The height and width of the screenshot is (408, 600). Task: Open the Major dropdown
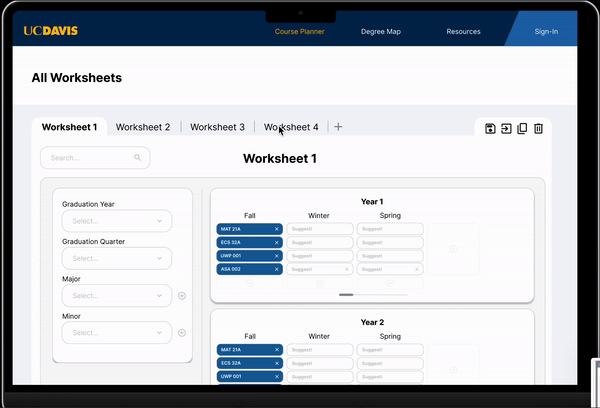point(117,295)
